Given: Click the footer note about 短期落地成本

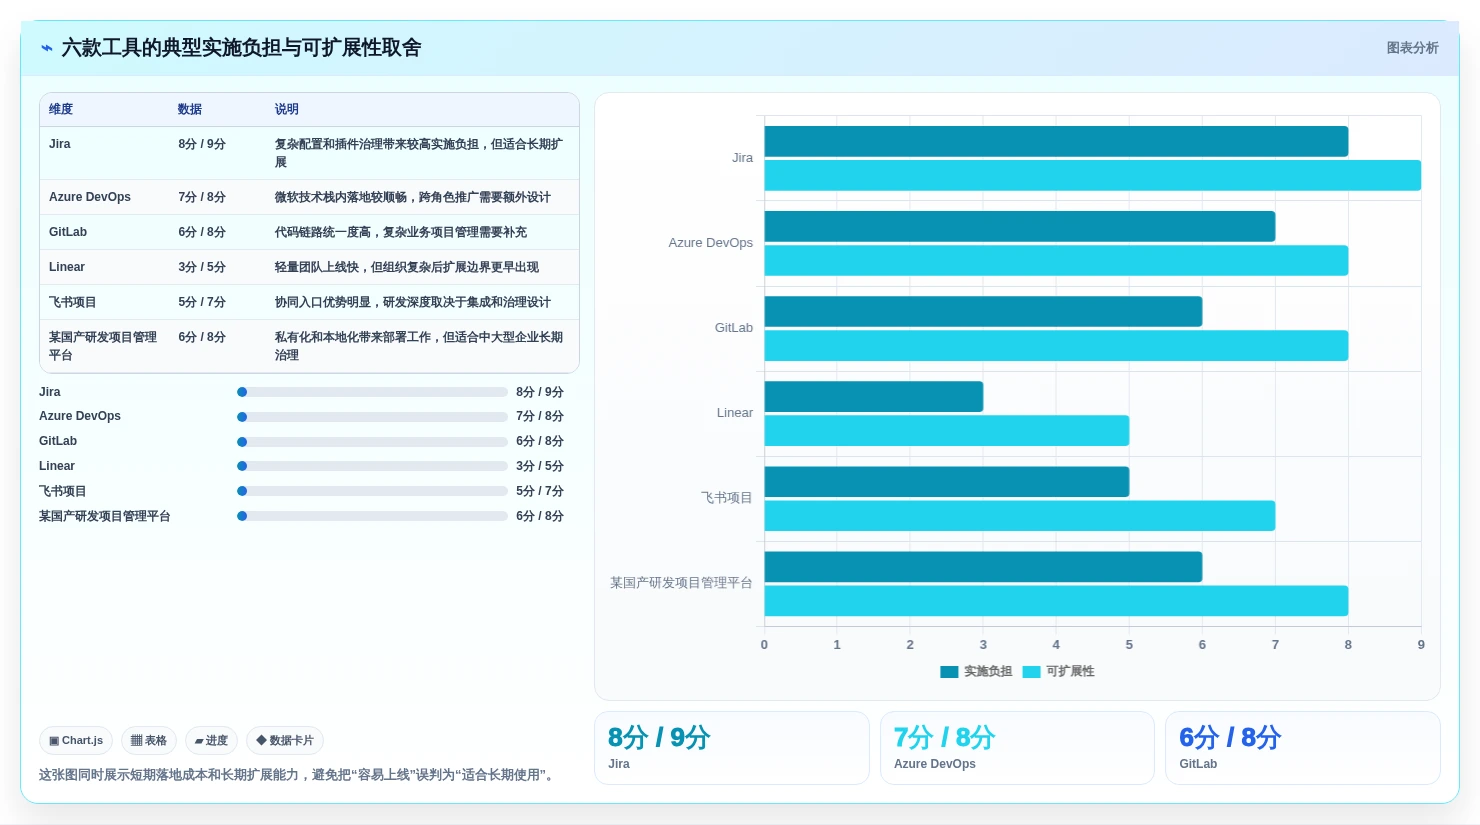Looking at the screenshot, I should pyautogui.click(x=299, y=775).
